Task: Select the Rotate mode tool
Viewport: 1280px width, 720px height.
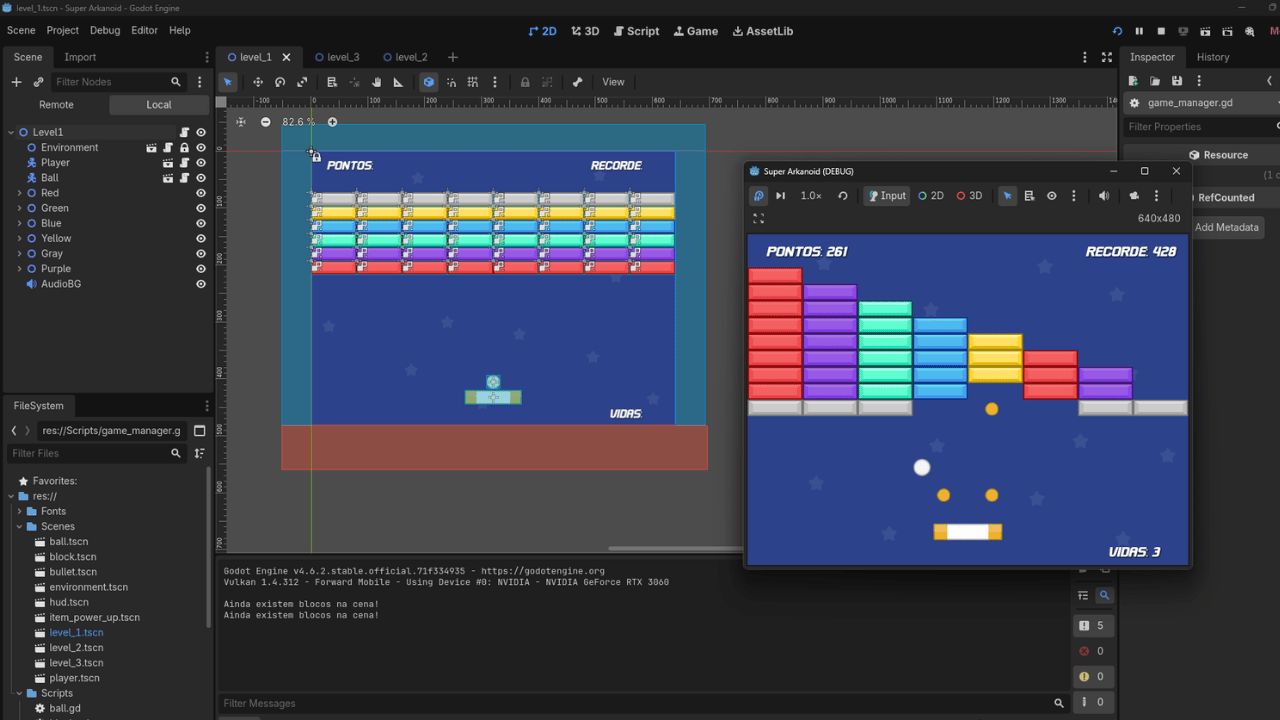Action: click(280, 82)
